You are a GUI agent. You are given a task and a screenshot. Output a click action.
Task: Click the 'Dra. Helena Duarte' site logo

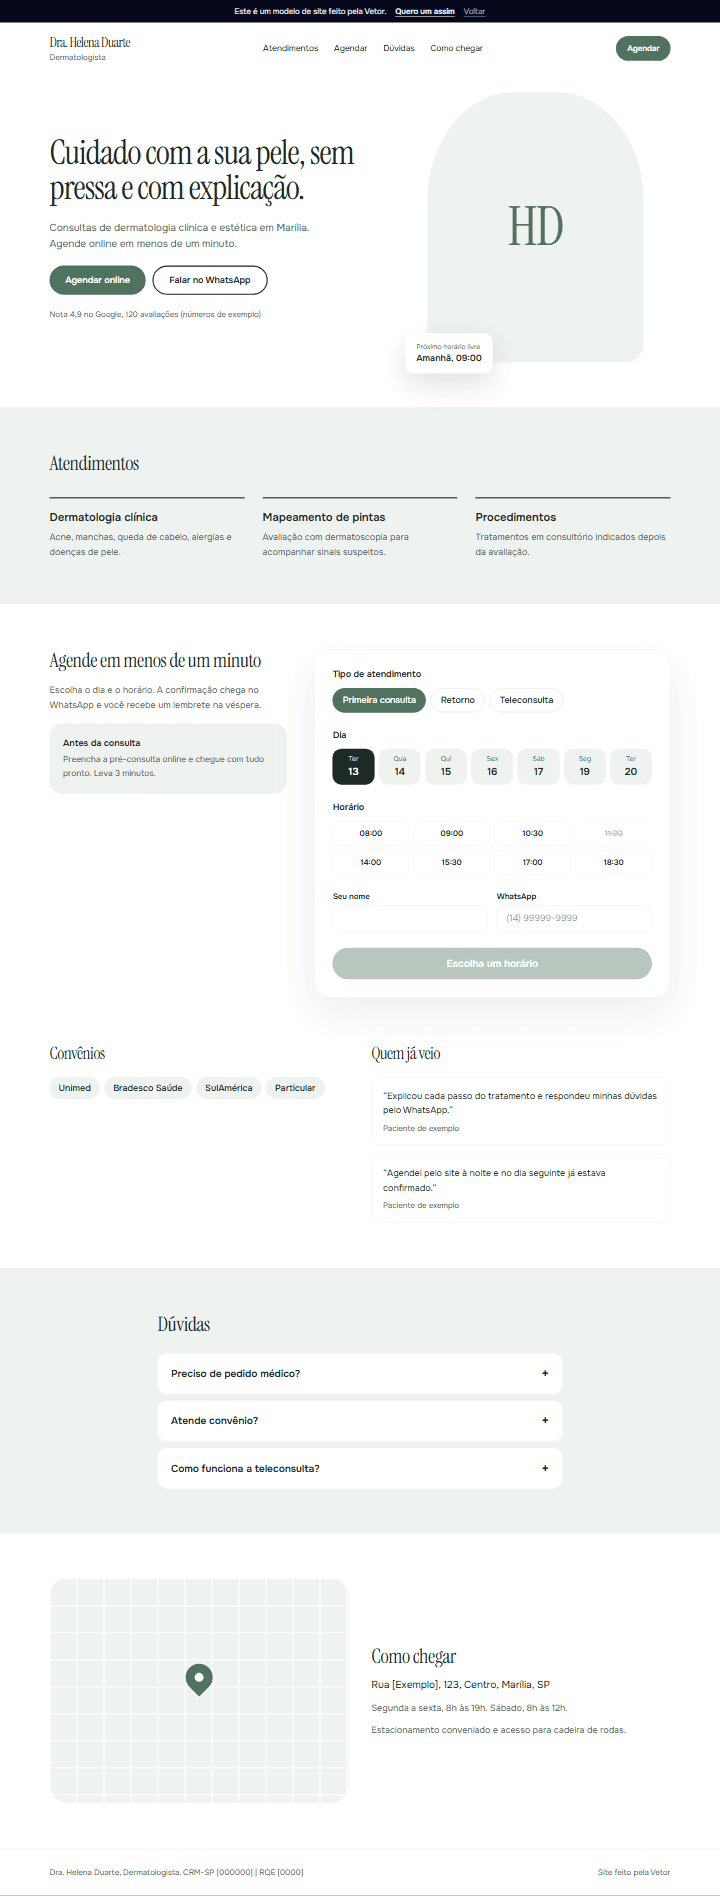click(x=90, y=48)
